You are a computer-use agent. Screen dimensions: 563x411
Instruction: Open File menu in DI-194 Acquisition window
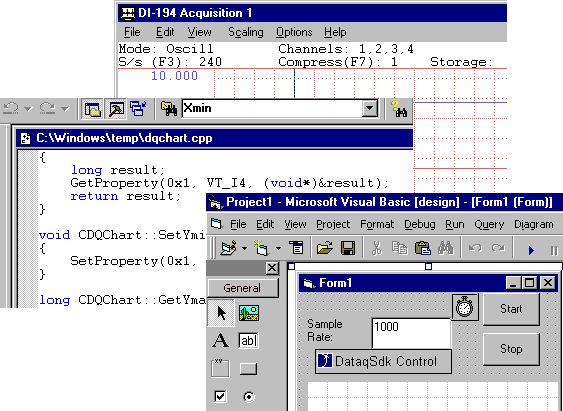pos(132,32)
